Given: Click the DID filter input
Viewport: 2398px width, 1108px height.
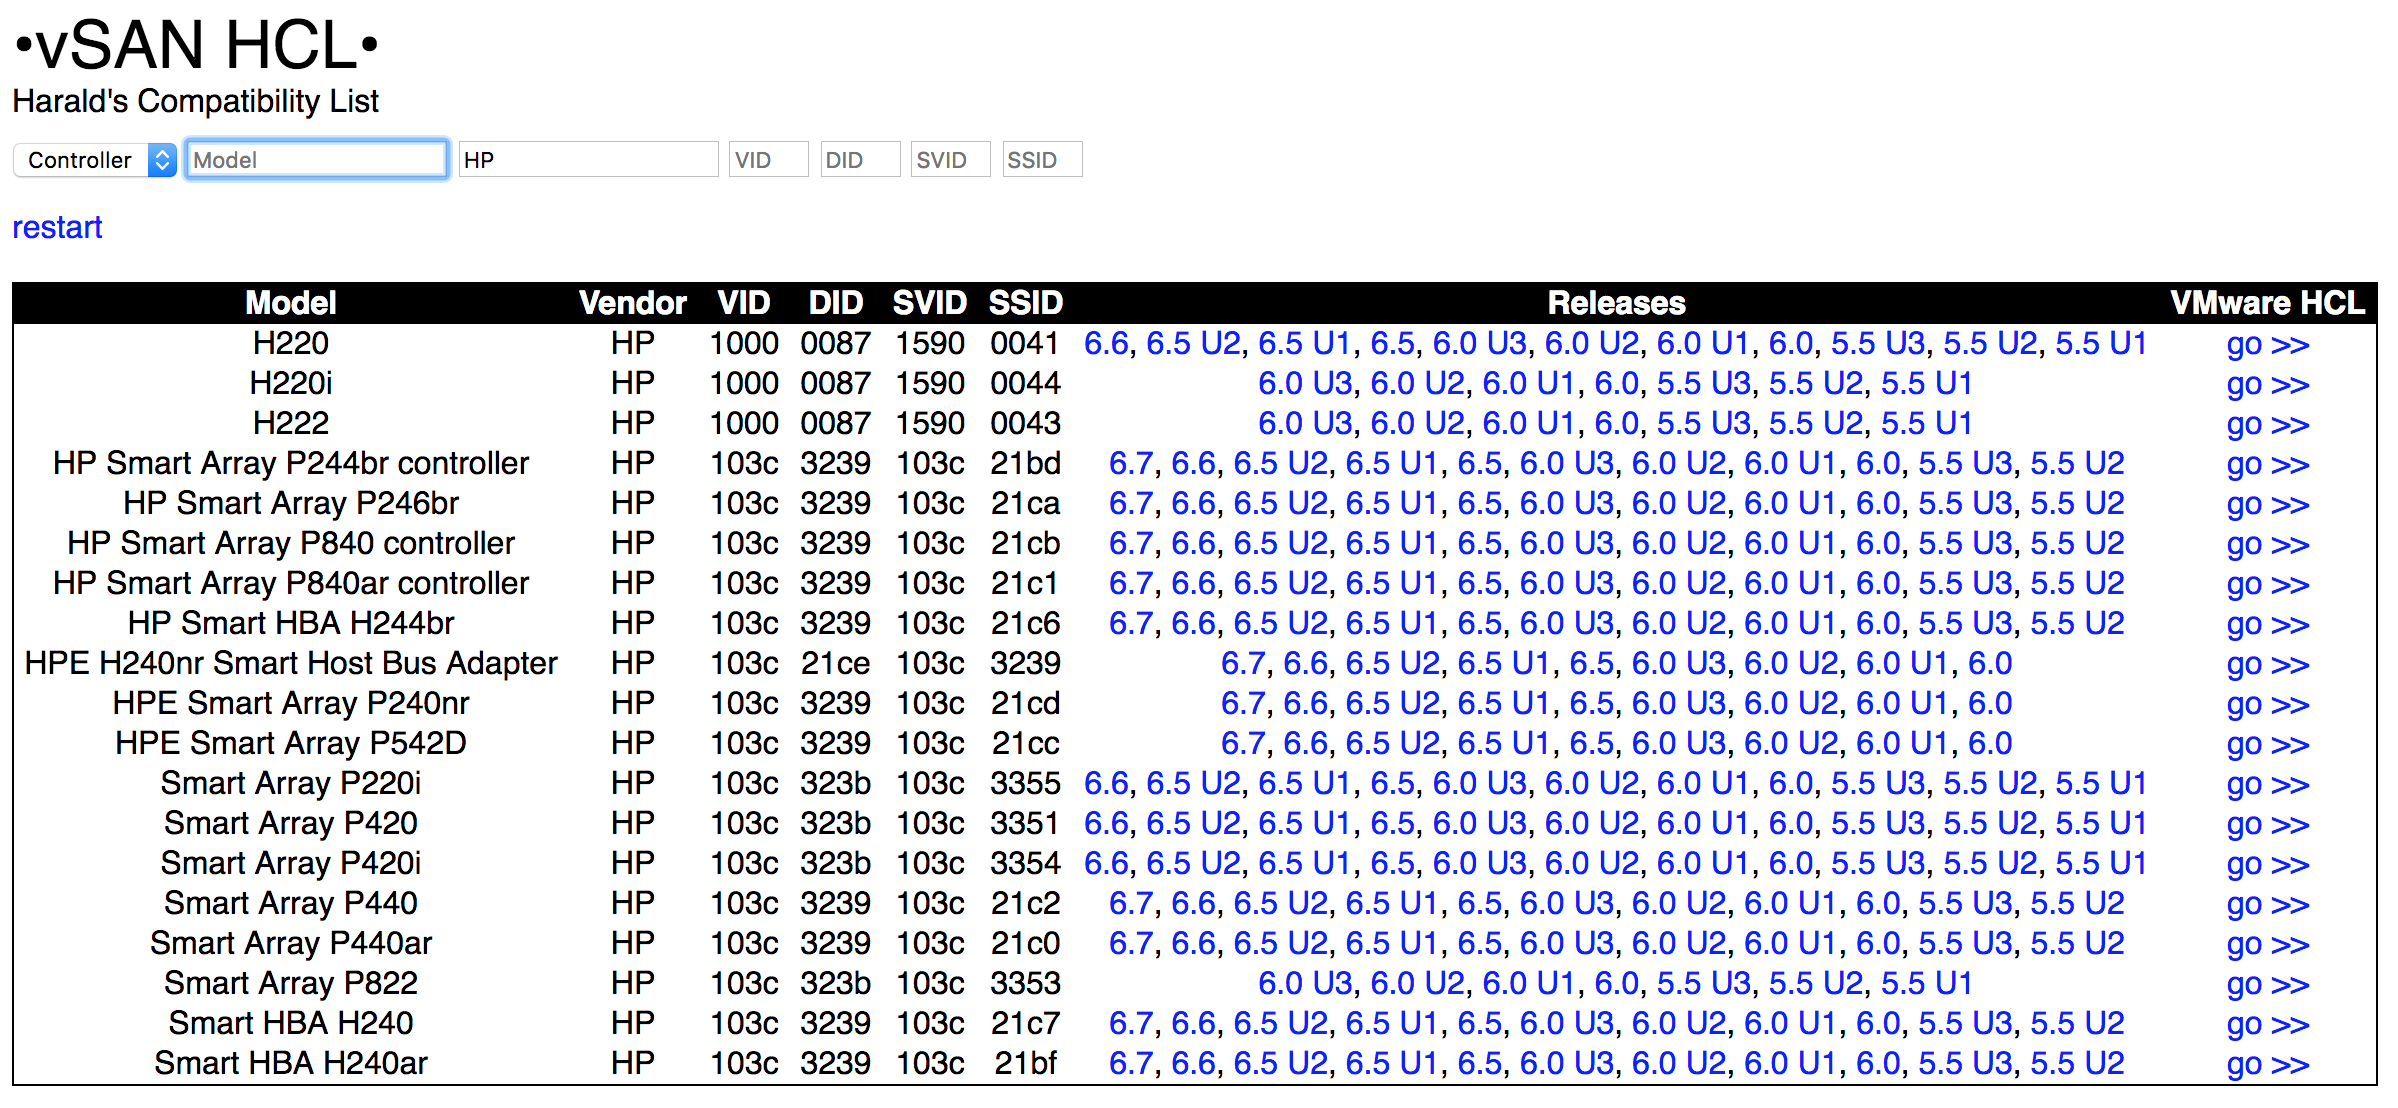Looking at the screenshot, I should pyautogui.click(x=859, y=160).
